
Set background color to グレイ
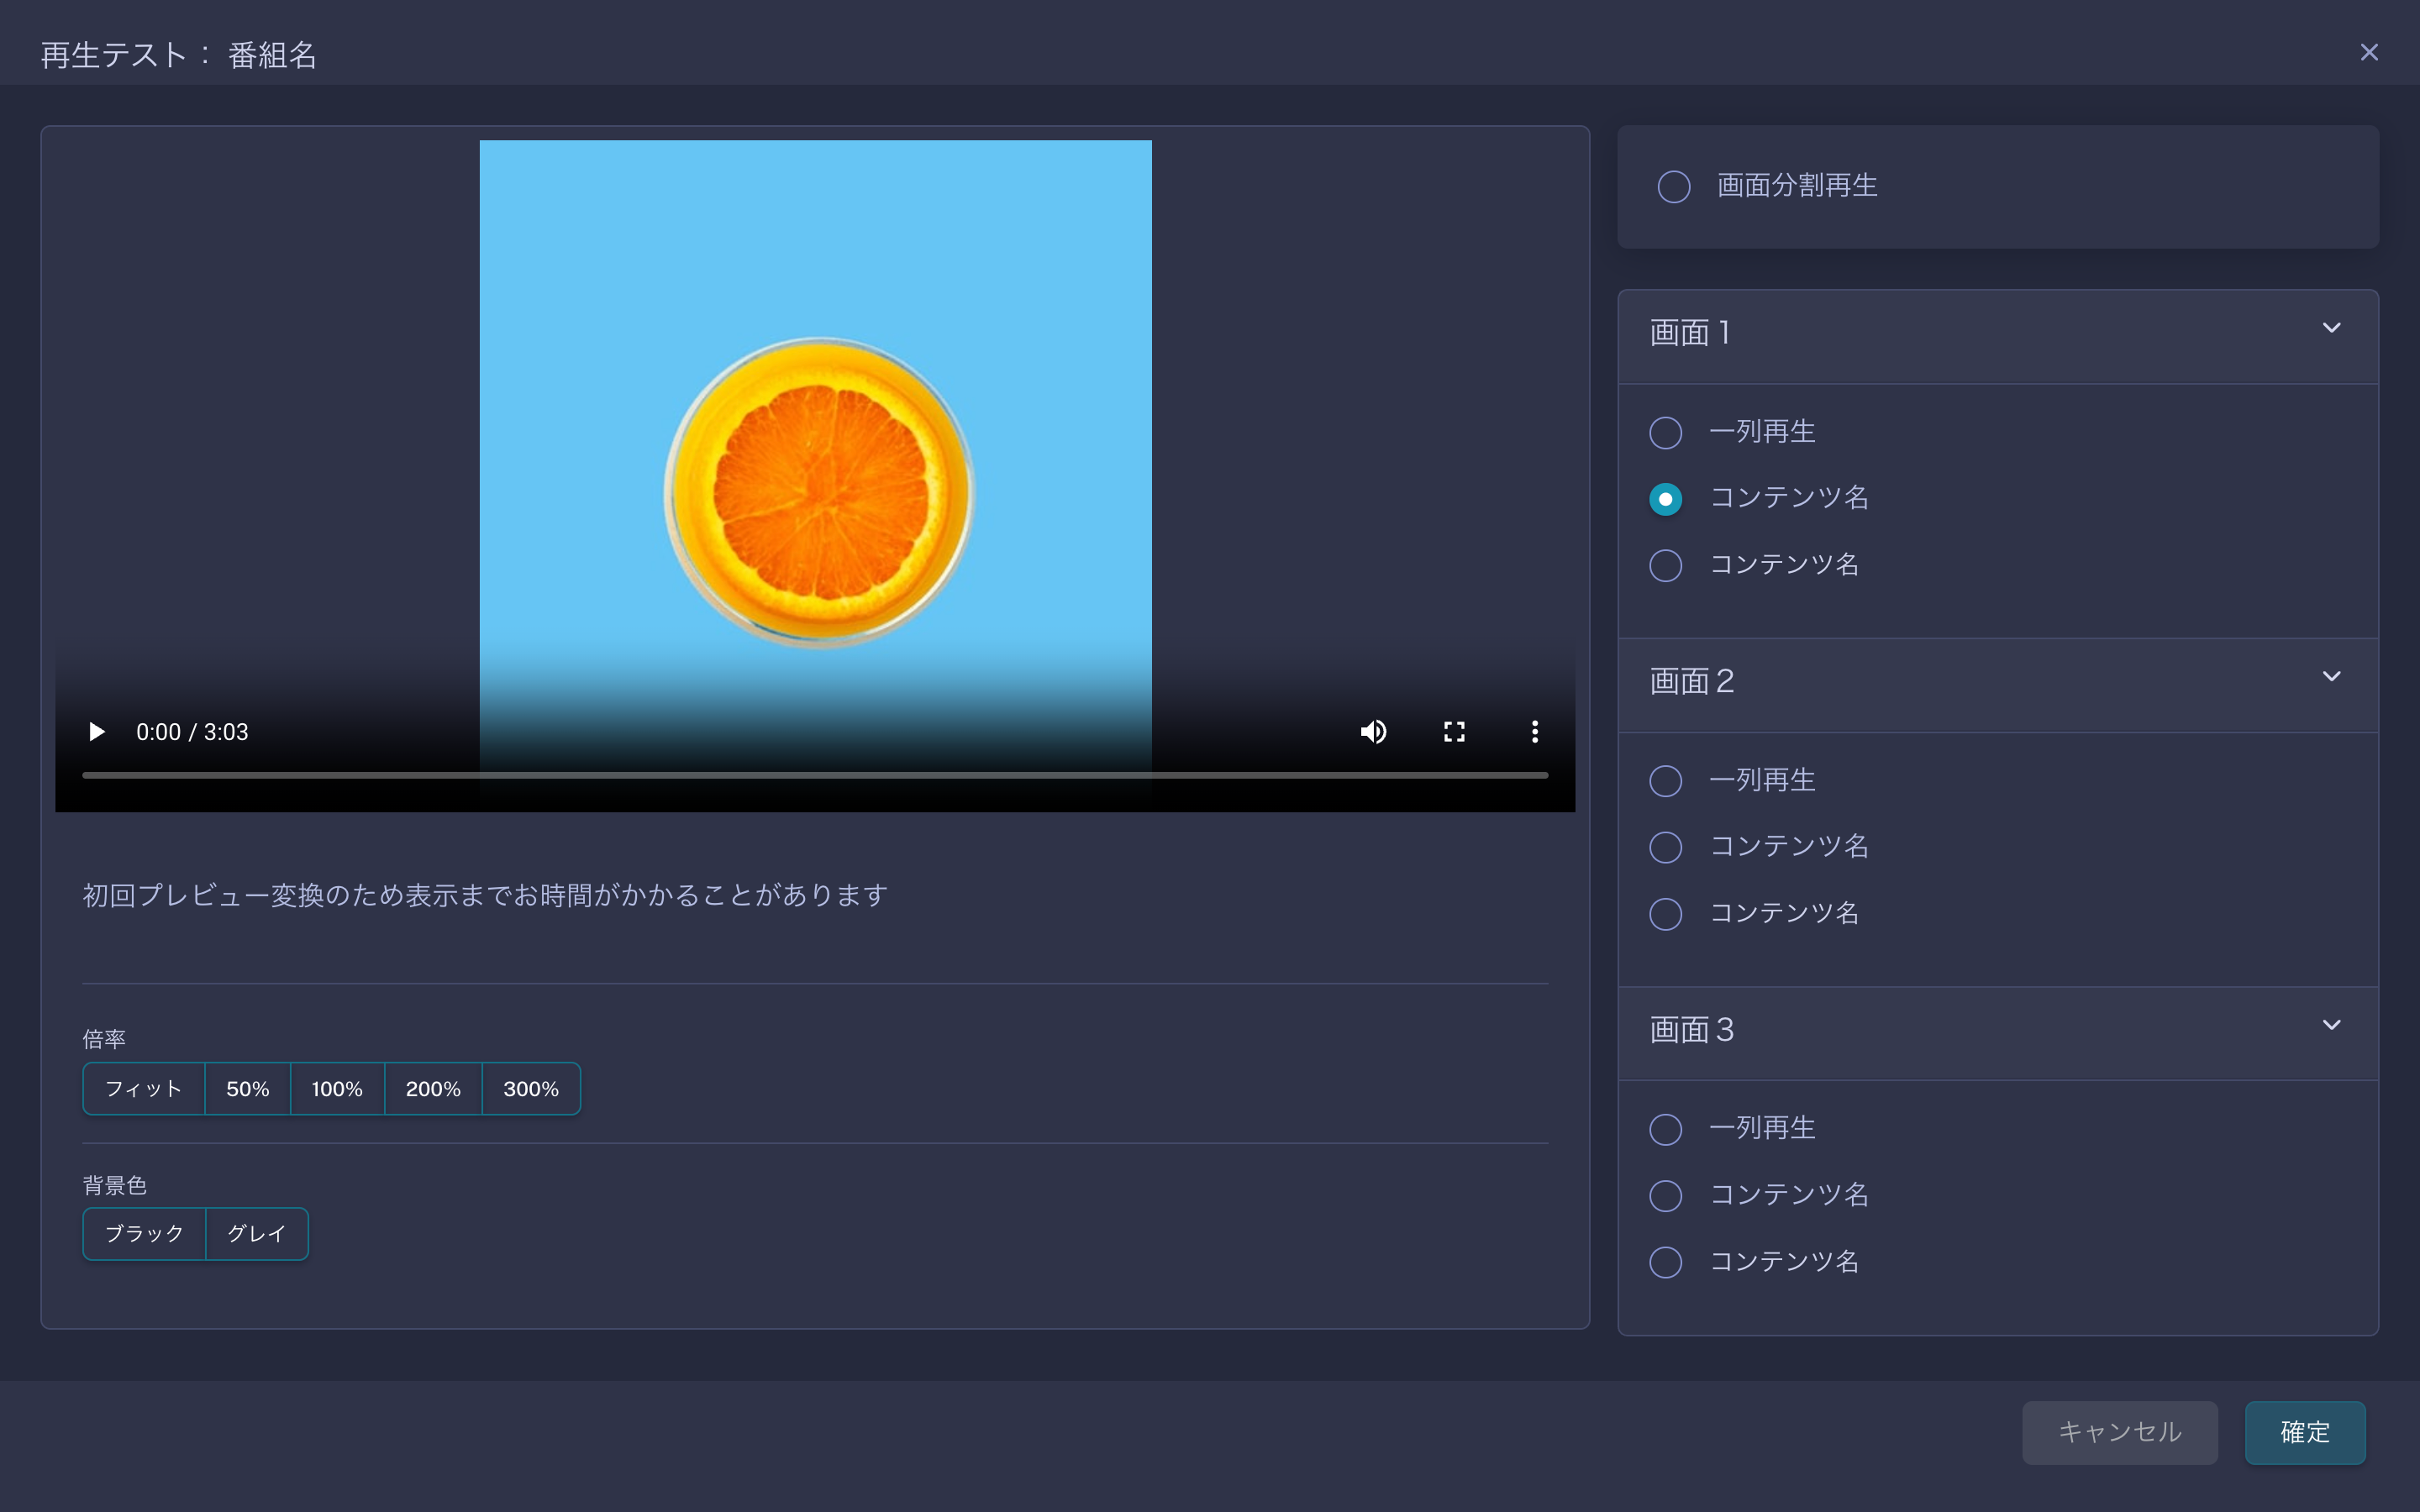coord(257,1234)
